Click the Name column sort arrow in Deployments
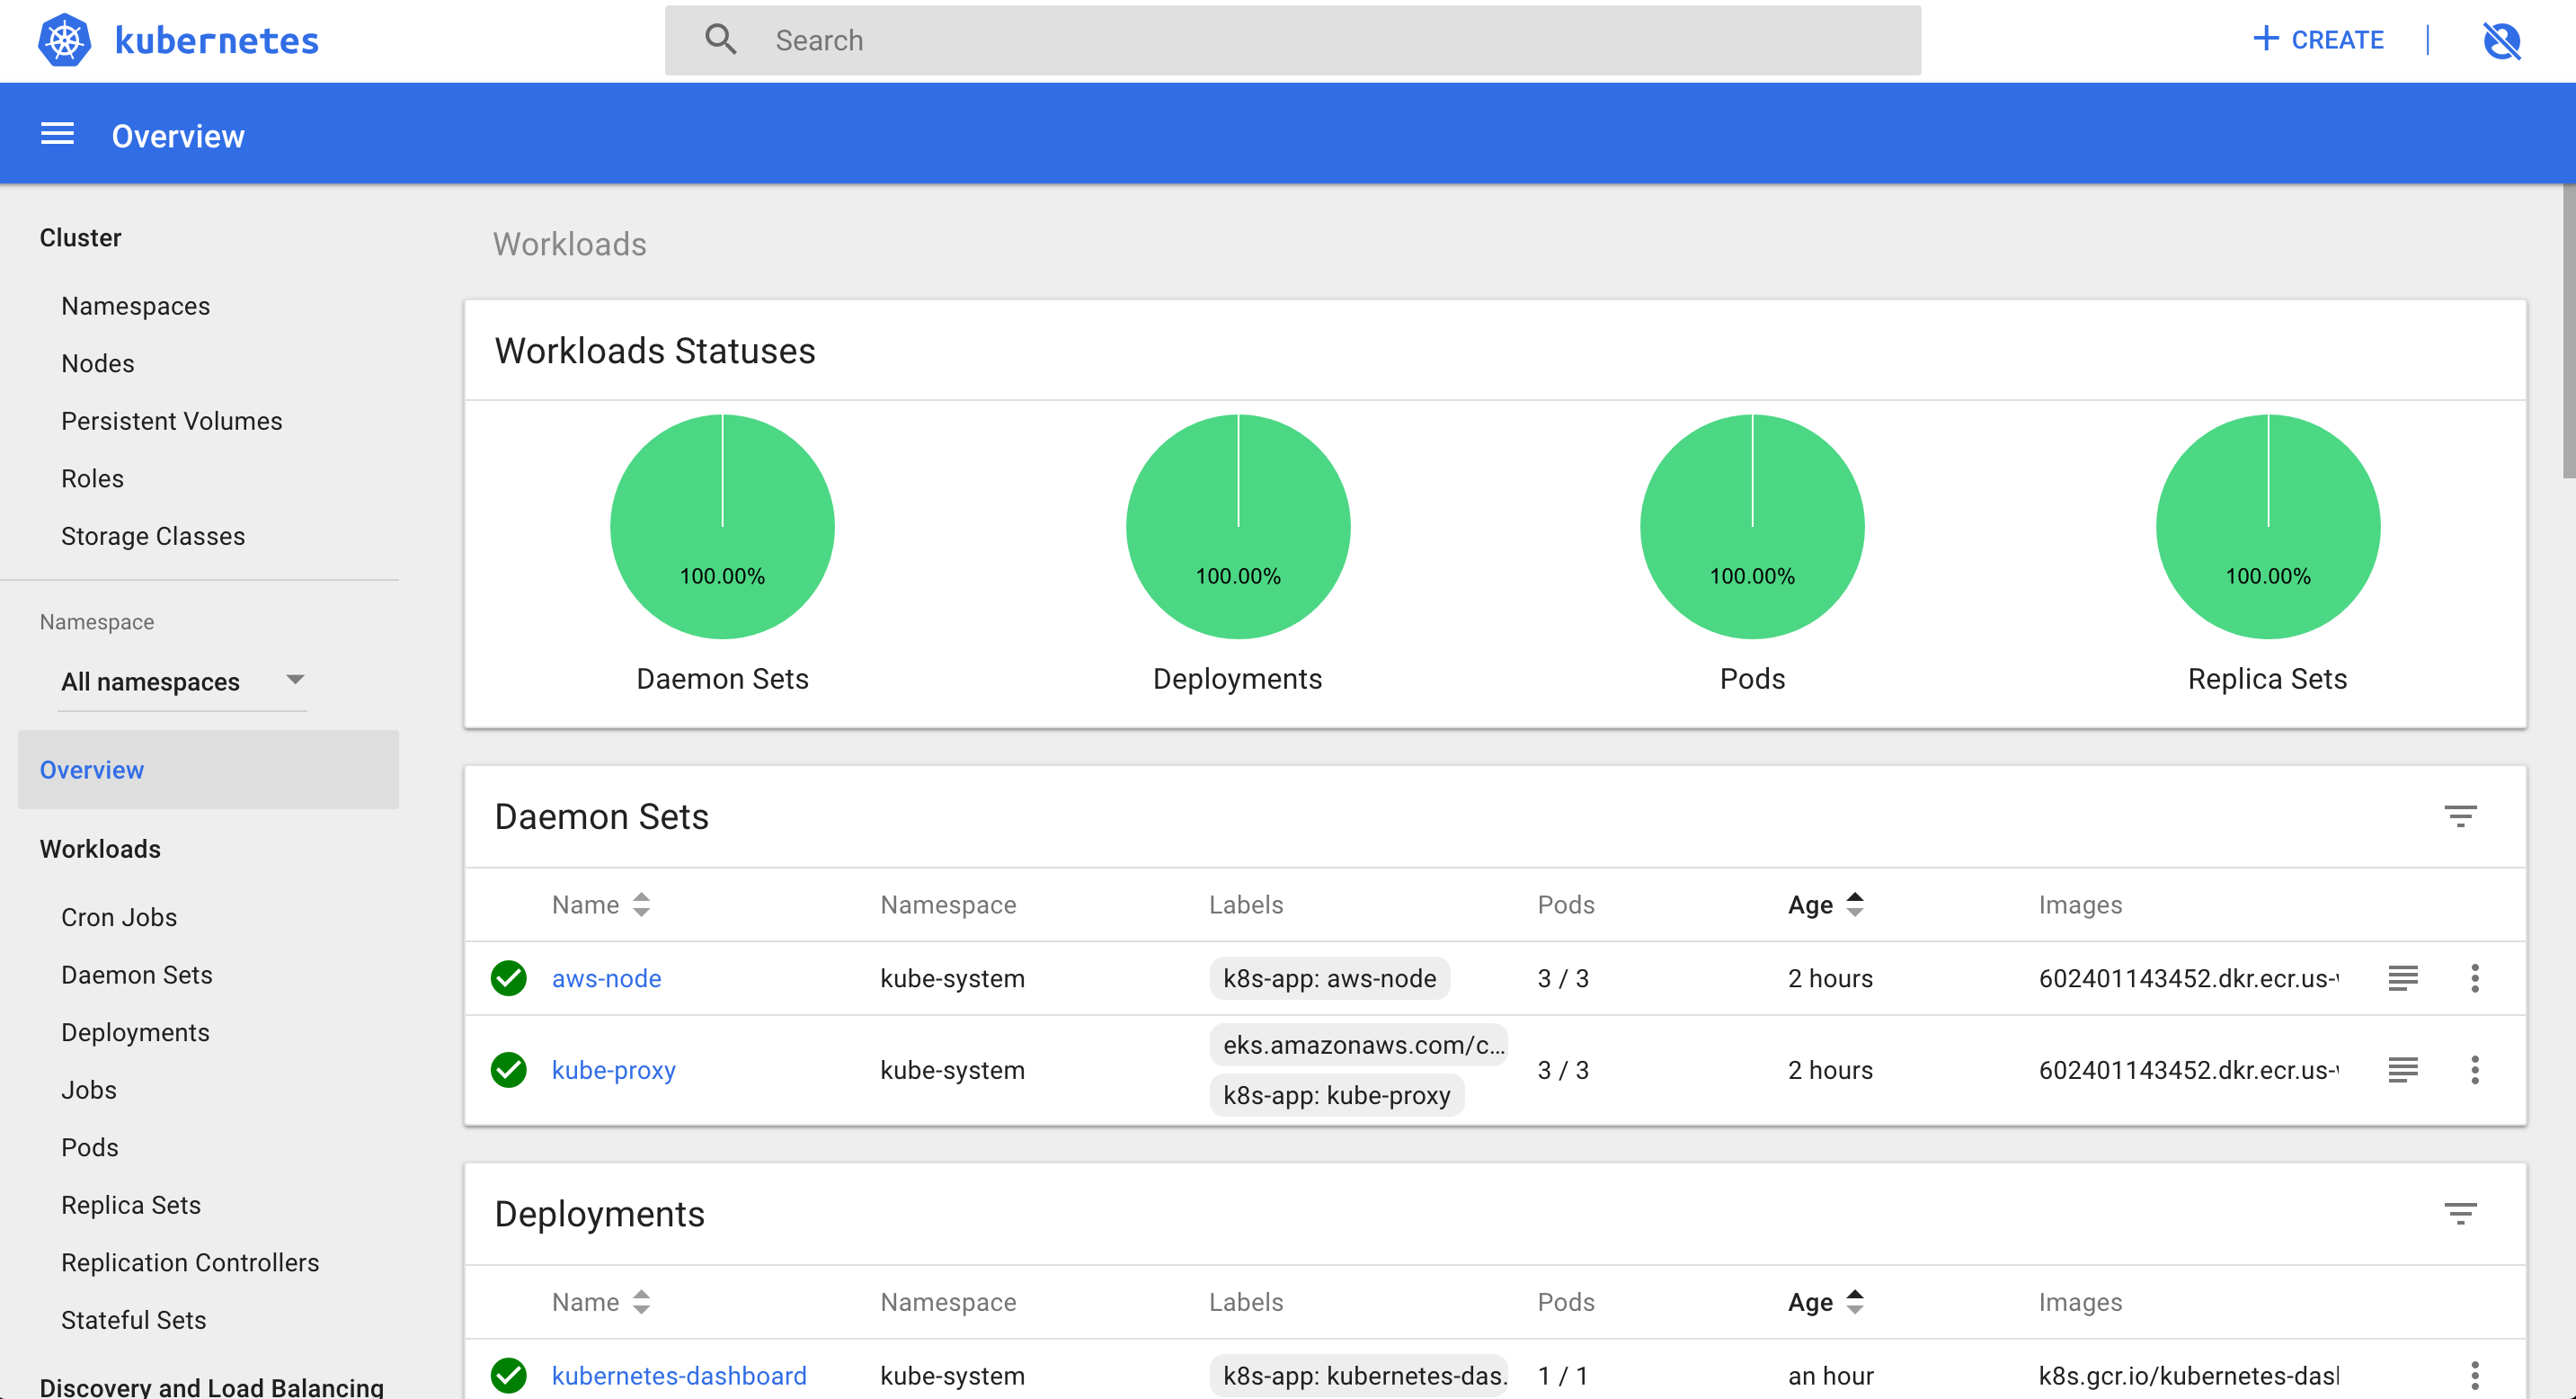2576x1399 pixels. coord(644,1303)
